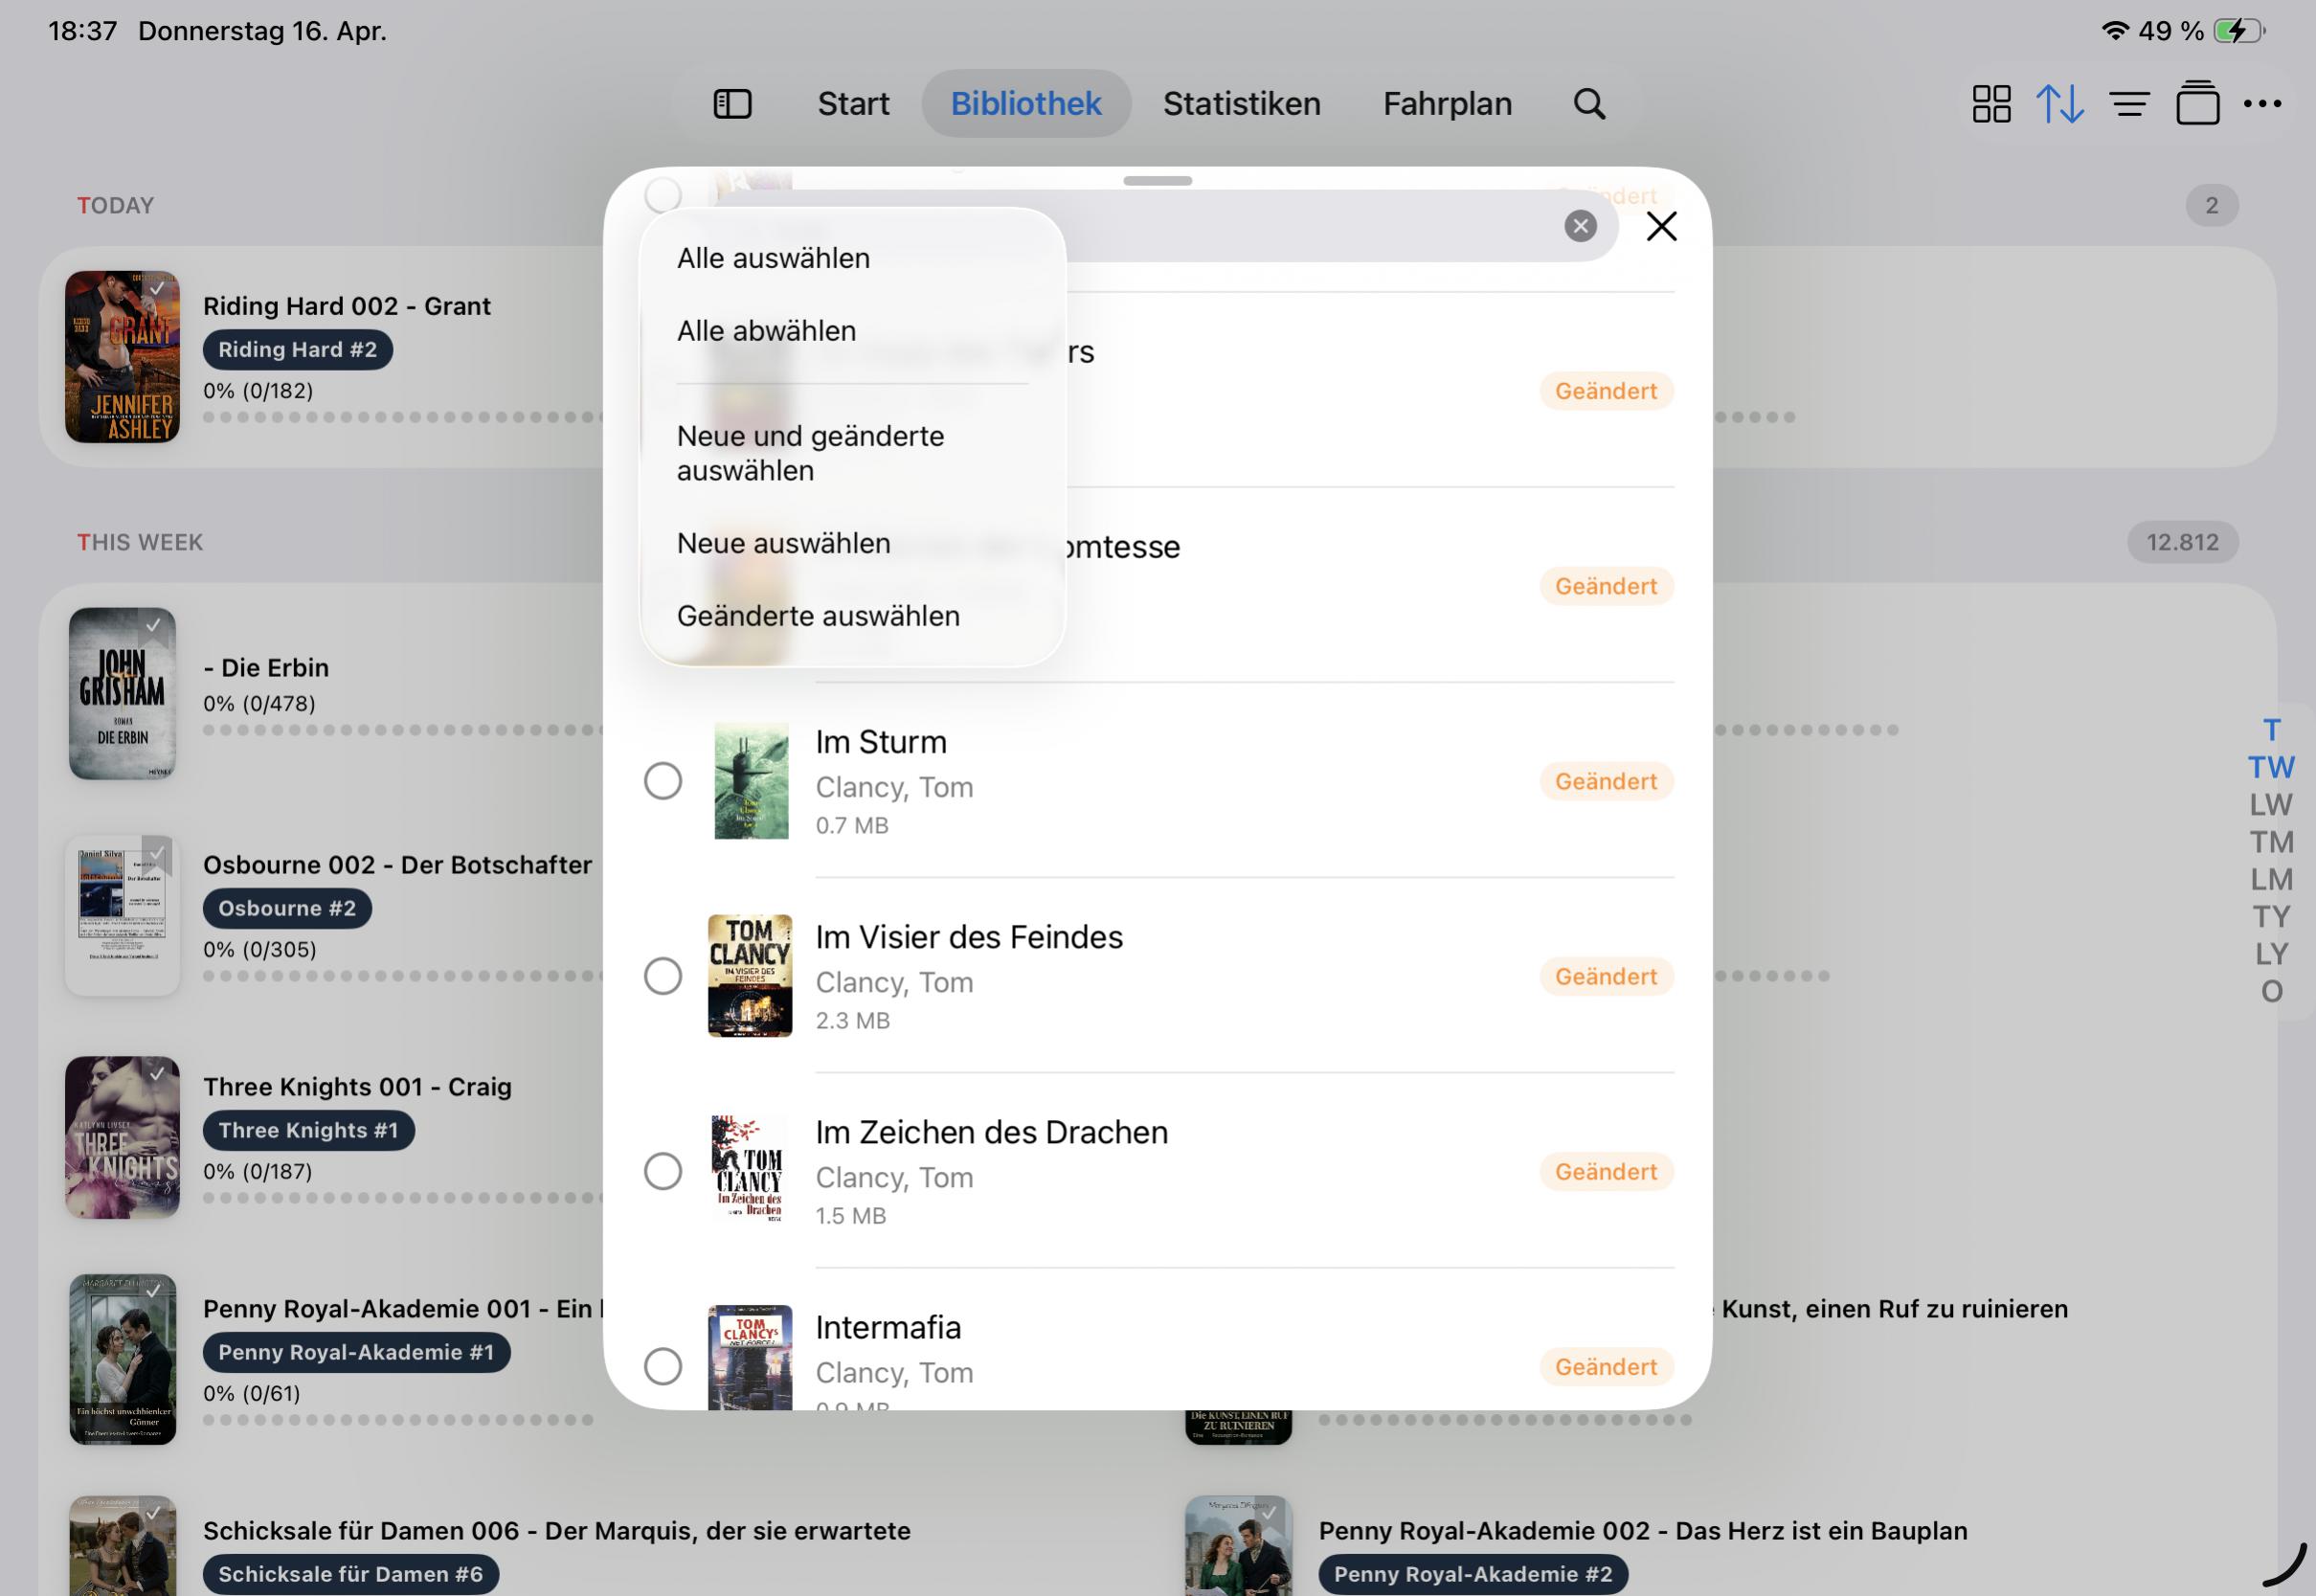The width and height of the screenshot is (2316, 1596).
Task: Close the import sheet with X
Action: click(1661, 227)
